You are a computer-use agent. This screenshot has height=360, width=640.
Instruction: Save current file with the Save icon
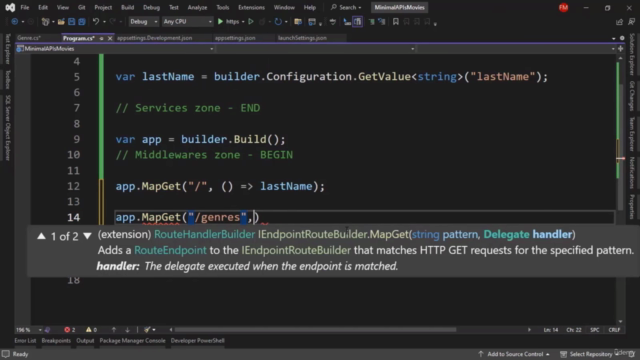pyautogui.click(x=71, y=22)
